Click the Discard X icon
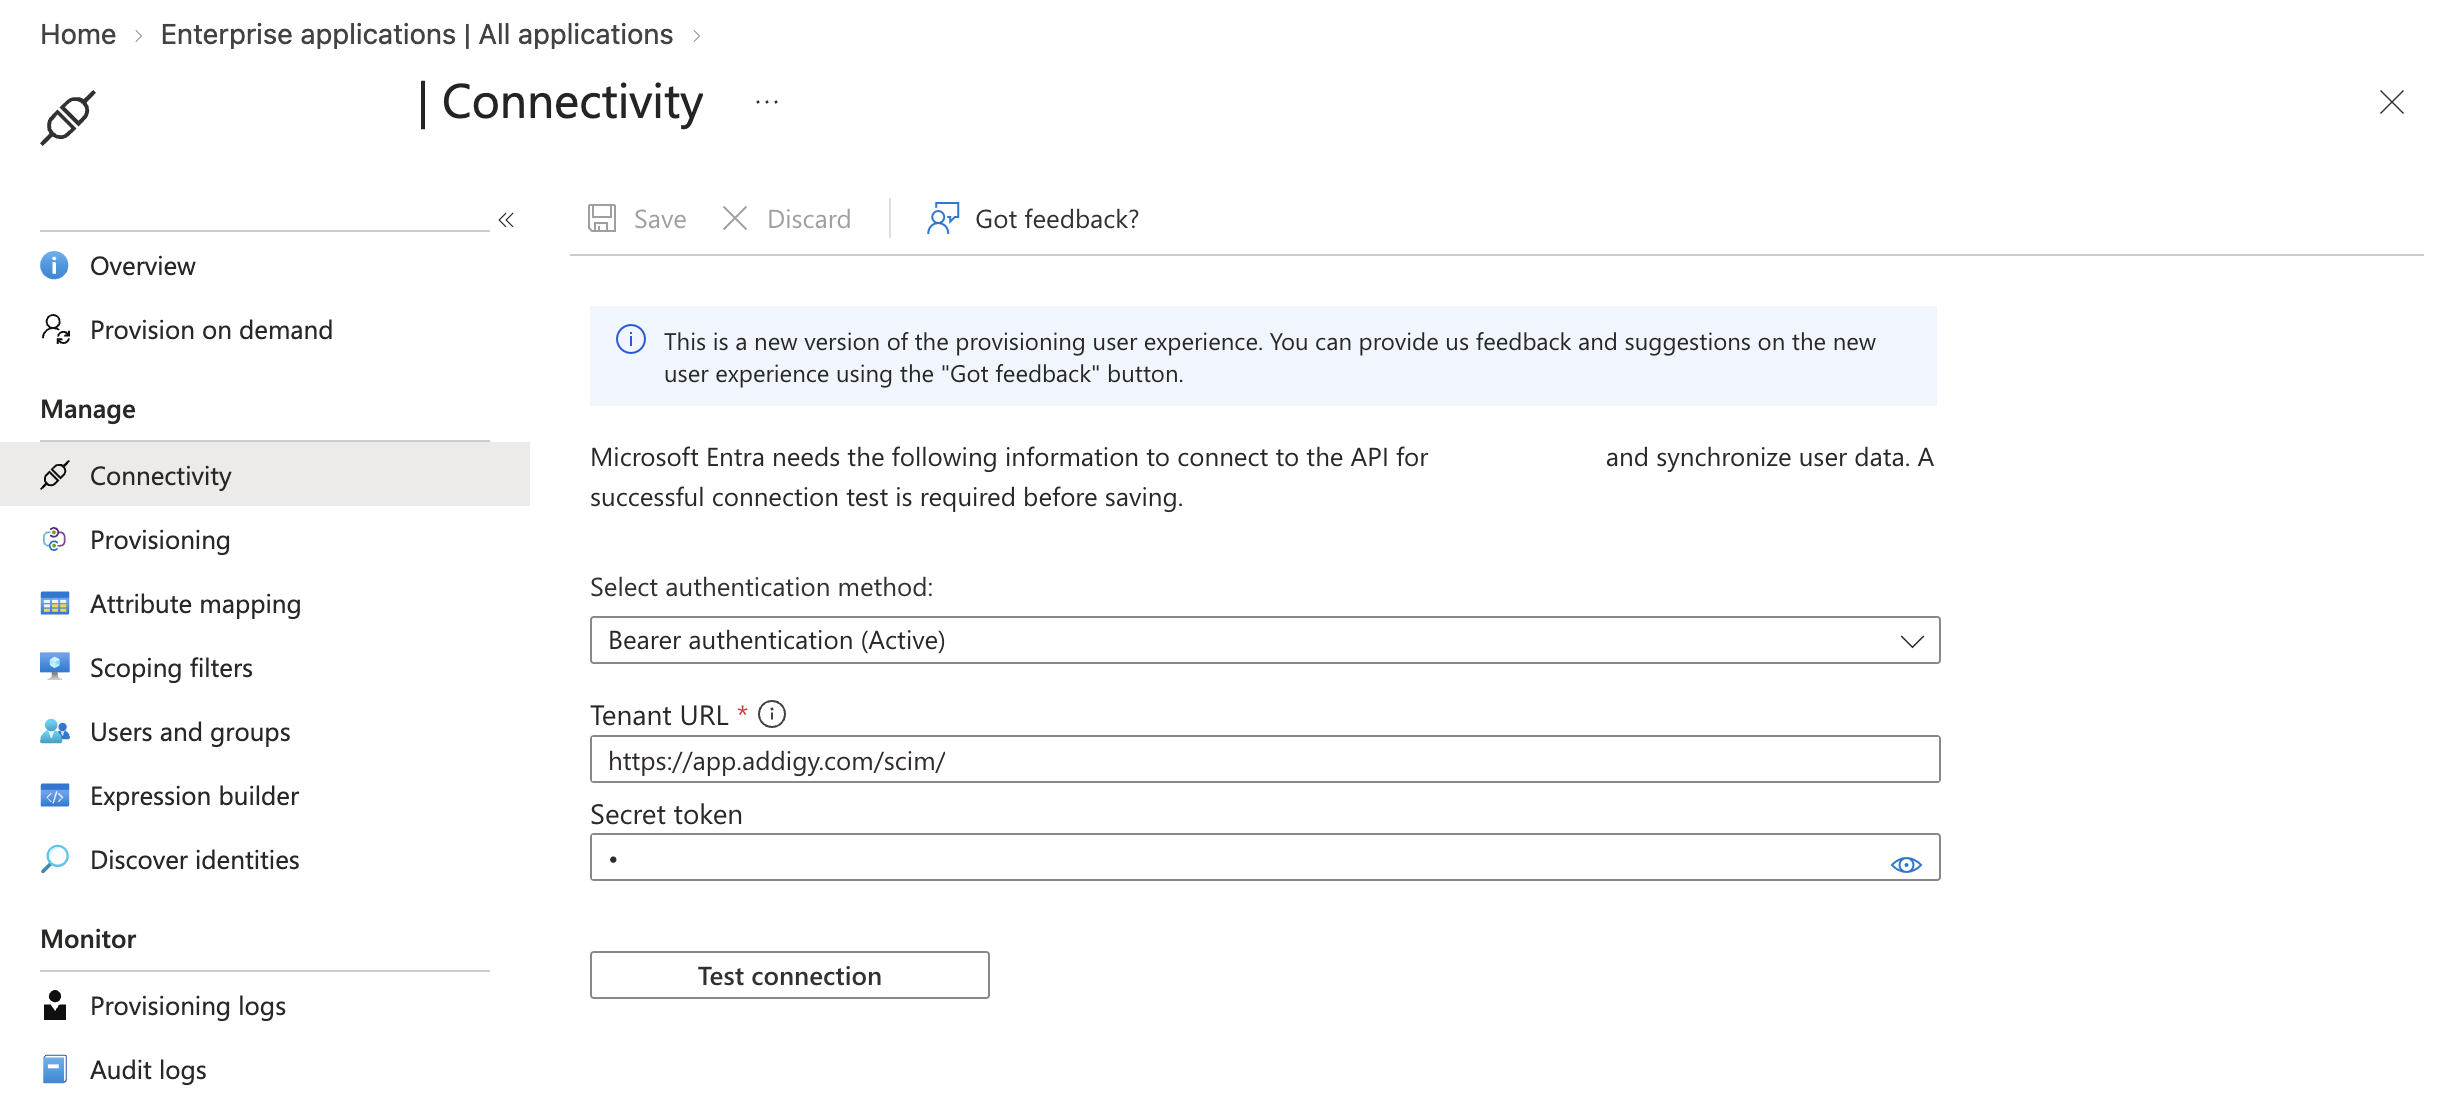This screenshot has height=1100, width=2458. pyautogui.click(x=735, y=218)
